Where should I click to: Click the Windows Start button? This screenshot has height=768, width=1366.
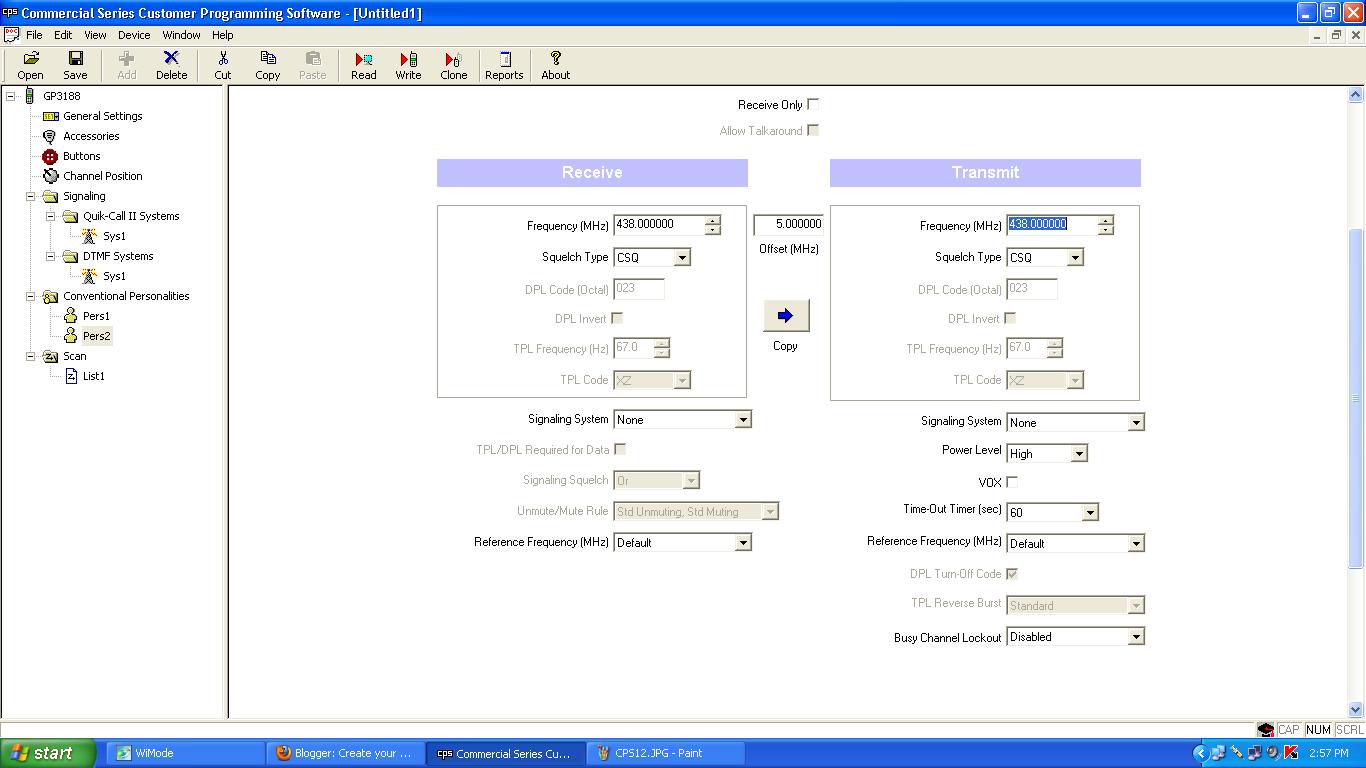47,753
